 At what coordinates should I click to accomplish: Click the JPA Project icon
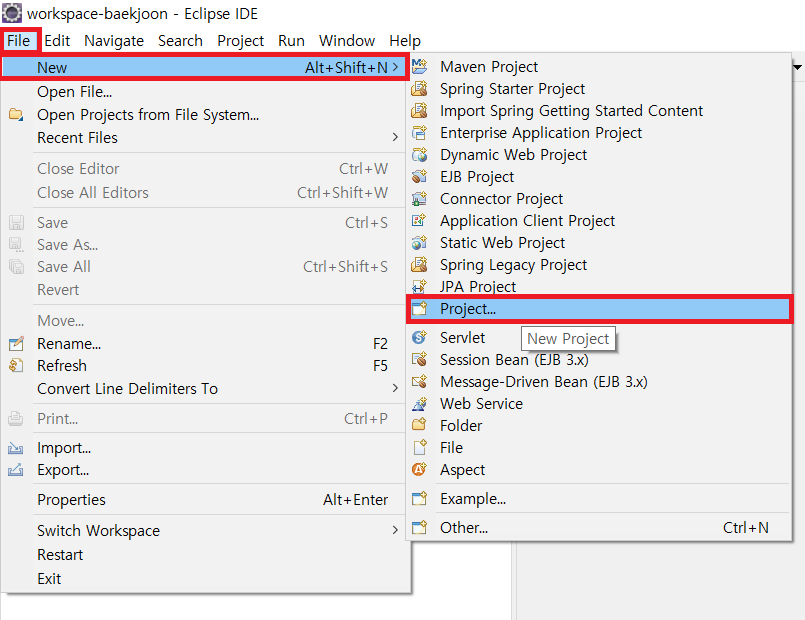(x=419, y=286)
